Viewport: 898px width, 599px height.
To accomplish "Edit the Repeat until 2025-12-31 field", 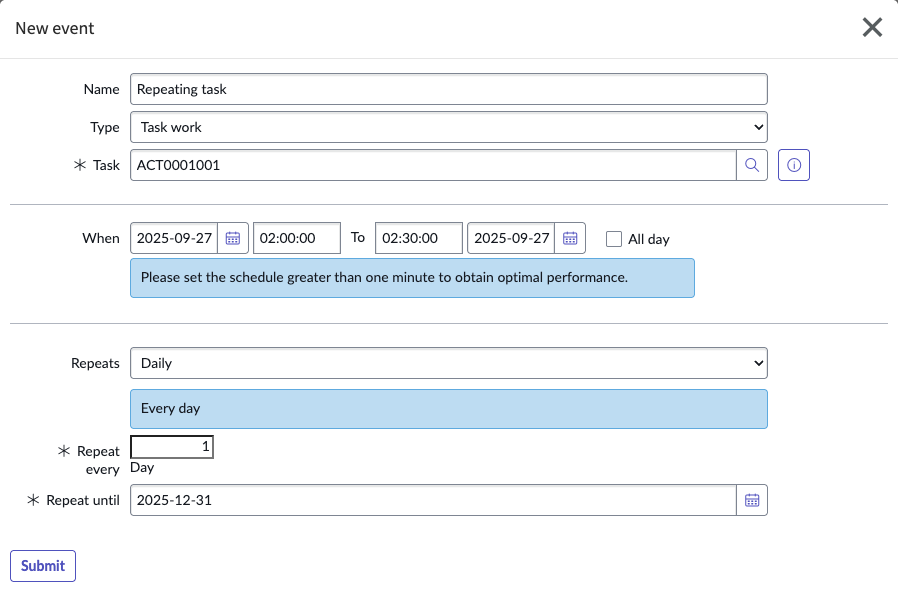I will 434,501.
